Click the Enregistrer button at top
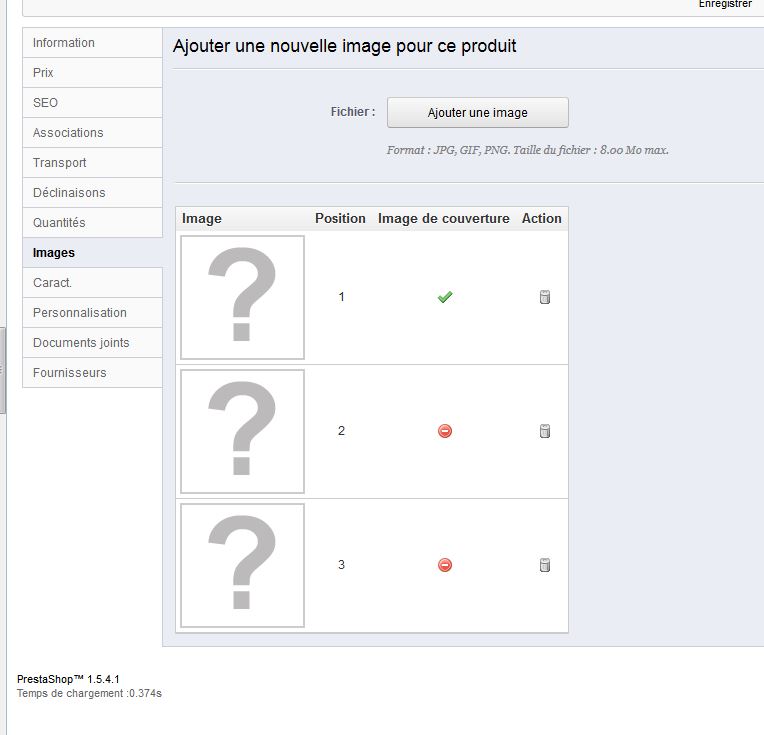 point(725,4)
